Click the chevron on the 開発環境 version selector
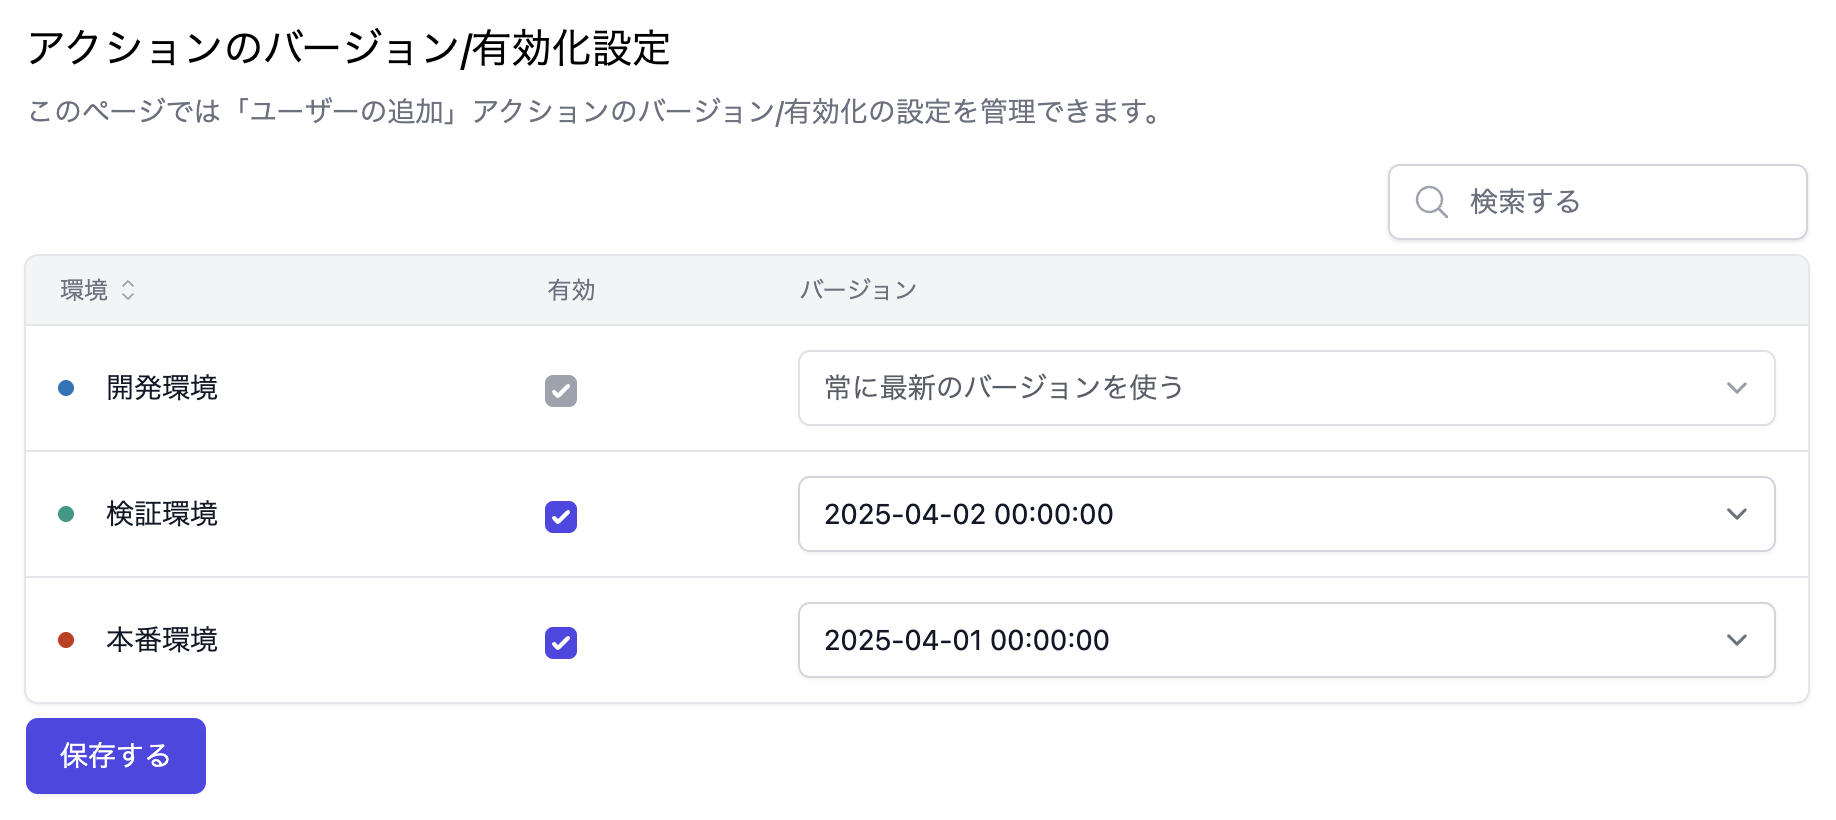 (1738, 388)
